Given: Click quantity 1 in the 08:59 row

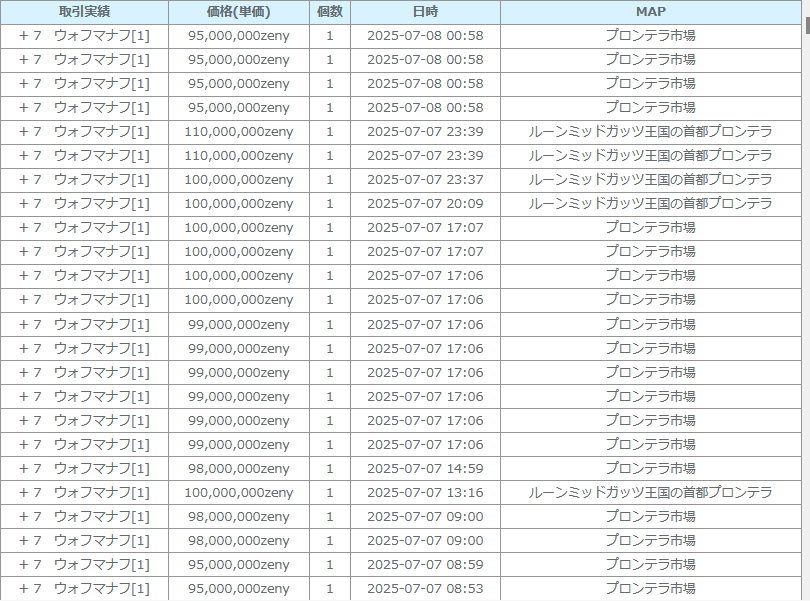Looking at the screenshot, I should coord(330,565).
